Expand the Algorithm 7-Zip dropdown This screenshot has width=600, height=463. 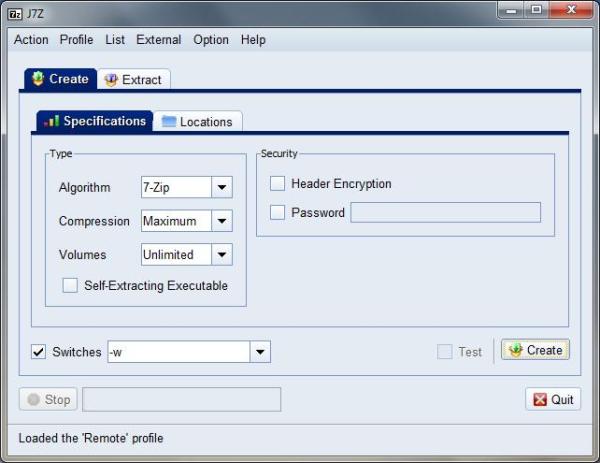[222, 187]
